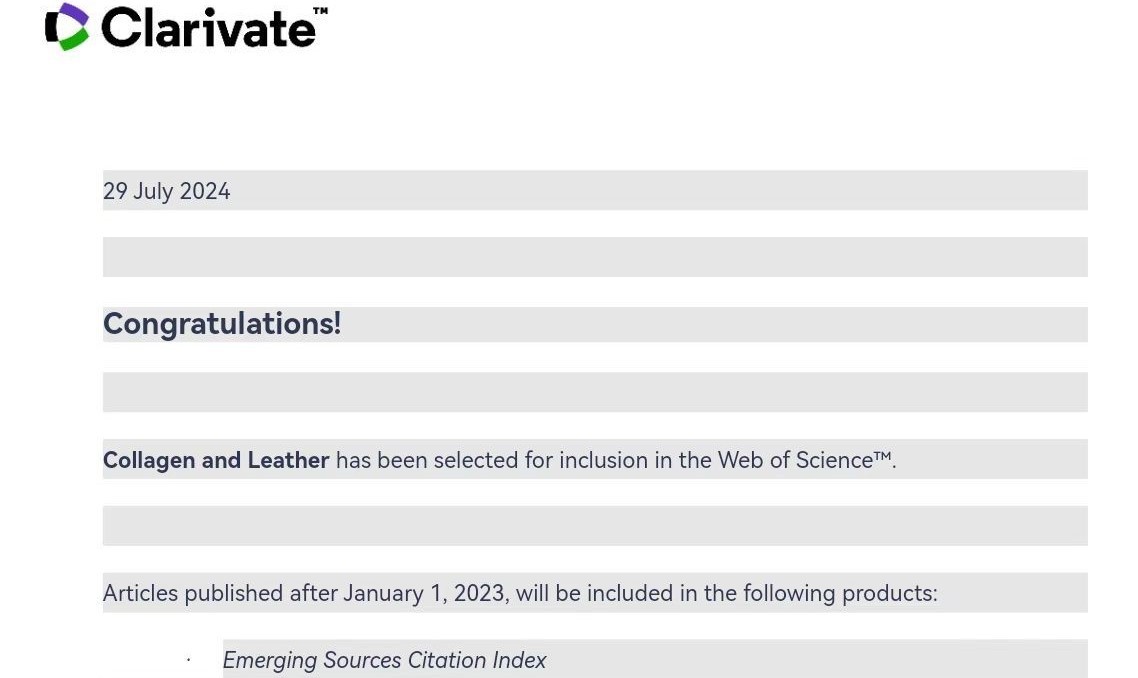Click the purple segment of the Clarivate logo

click(72, 14)
